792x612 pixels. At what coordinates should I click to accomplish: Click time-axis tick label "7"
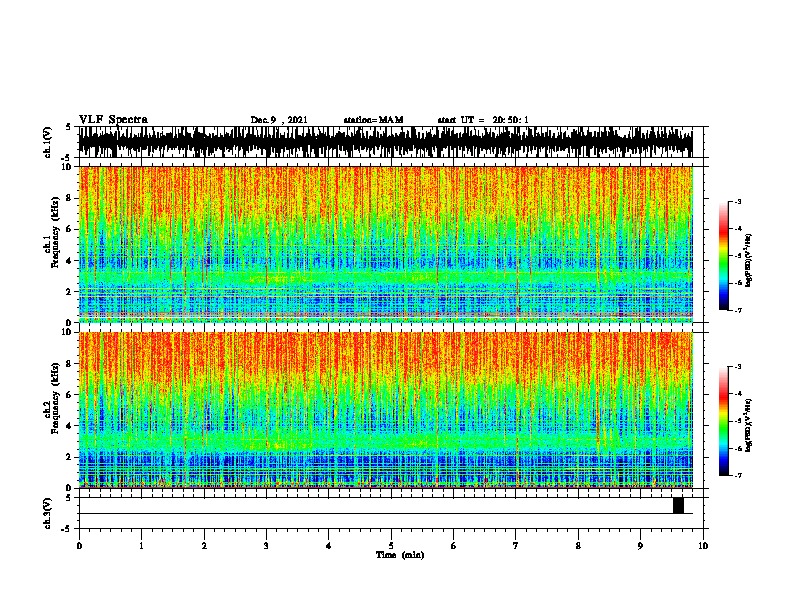[516, 546]
